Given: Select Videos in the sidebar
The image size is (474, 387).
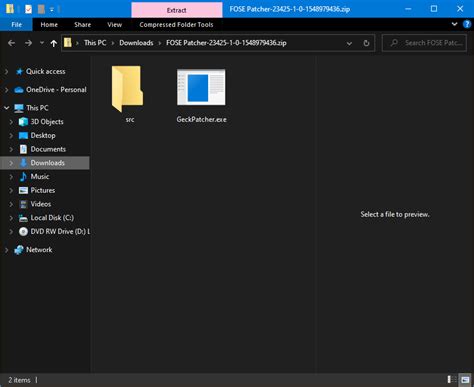Looking at the screenshot, I should [x=41, y=204].
